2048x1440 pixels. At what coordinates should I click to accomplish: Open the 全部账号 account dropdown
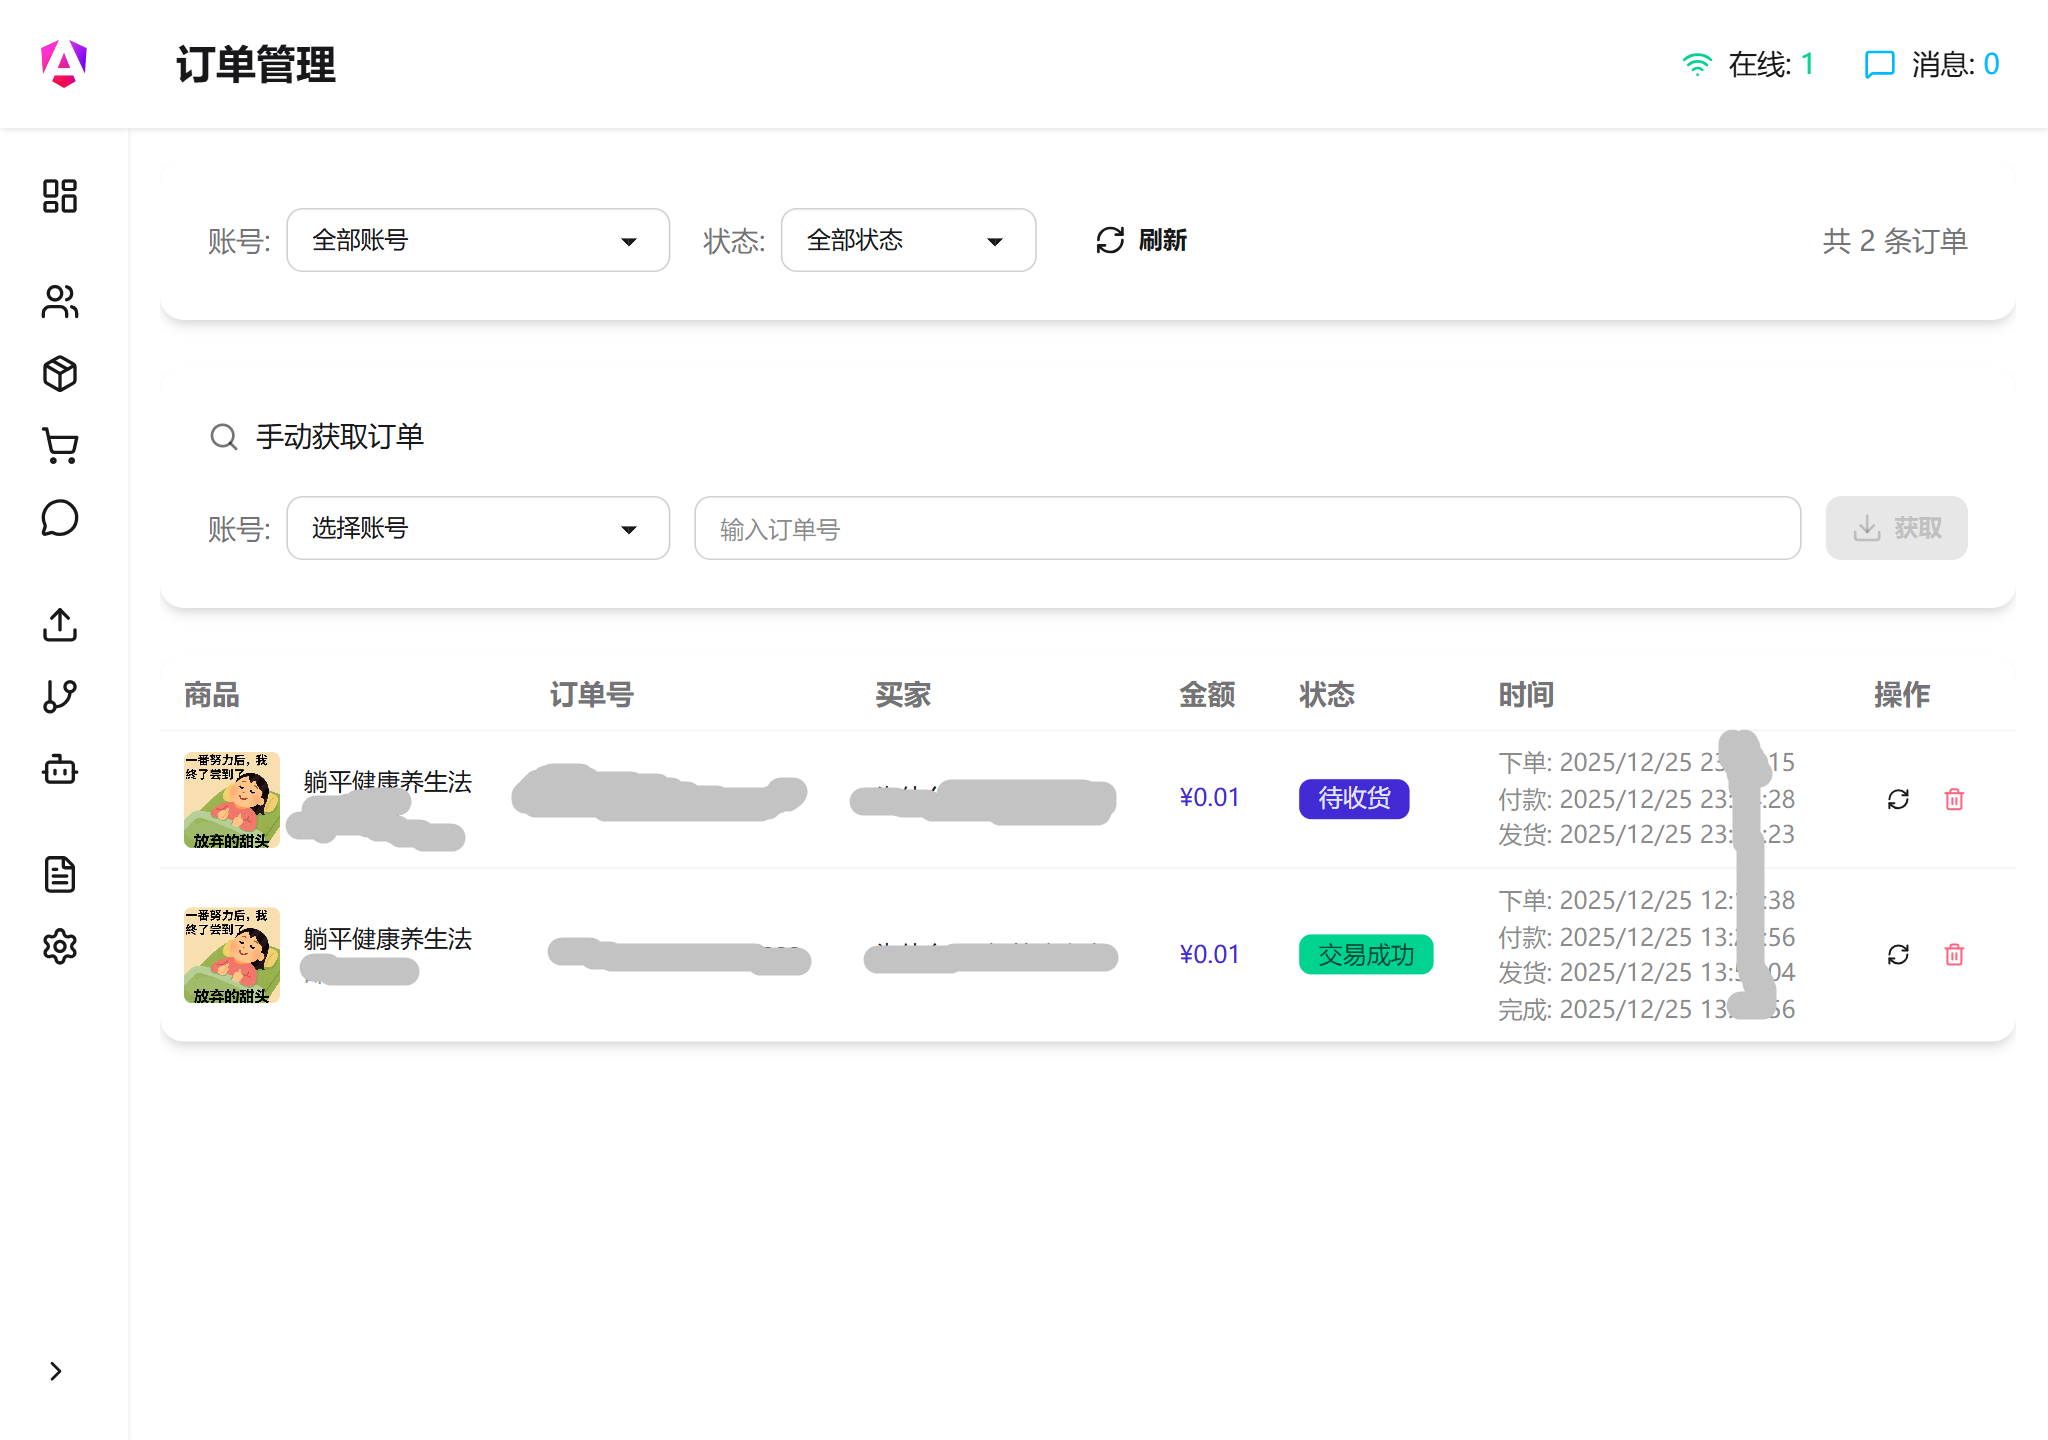click(x=477, y=240)
